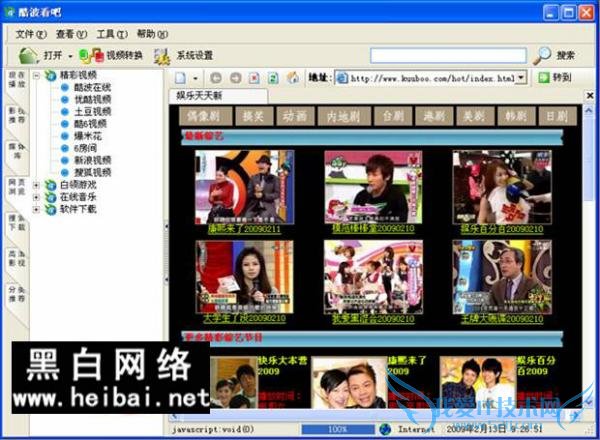The height and width of the screenshot is (440, 600).
Task: Open the 我爱黑涩会20090210 video link
Action: [x=373, y=318]
